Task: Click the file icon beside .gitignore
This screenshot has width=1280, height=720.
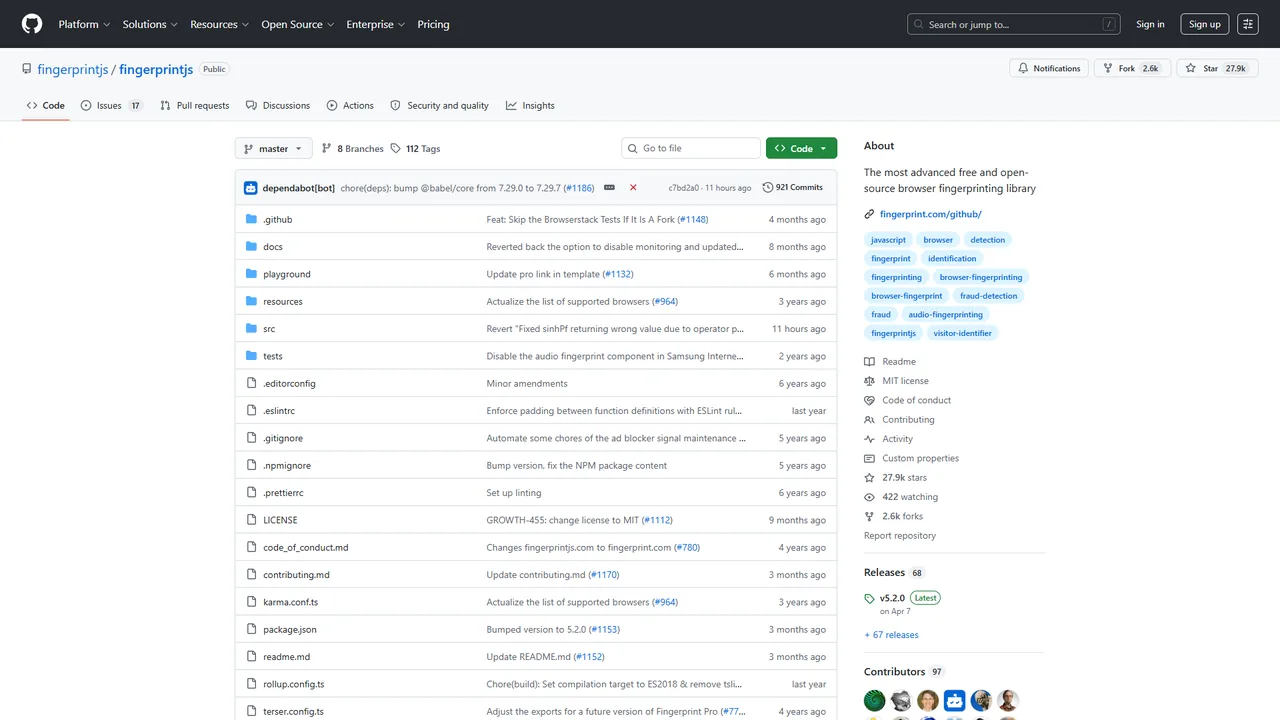Action: coord(252,438)
